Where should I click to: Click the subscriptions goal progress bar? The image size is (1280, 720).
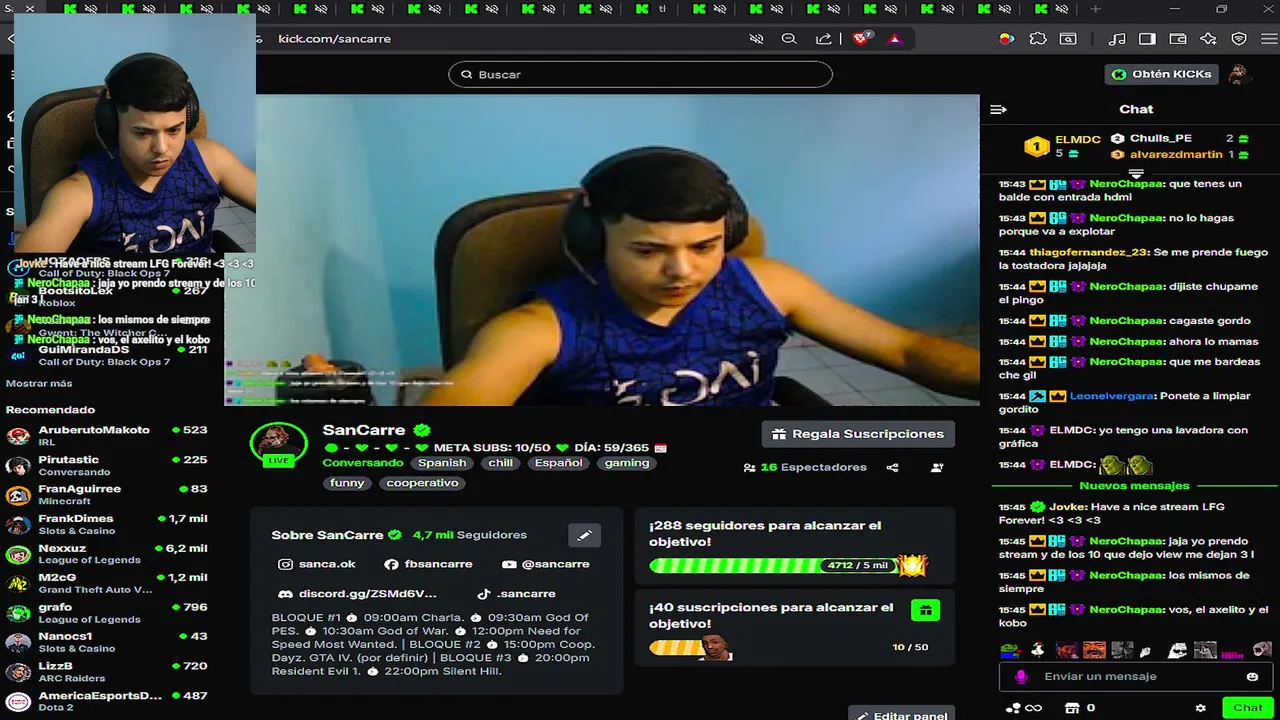tap(690, 648)
